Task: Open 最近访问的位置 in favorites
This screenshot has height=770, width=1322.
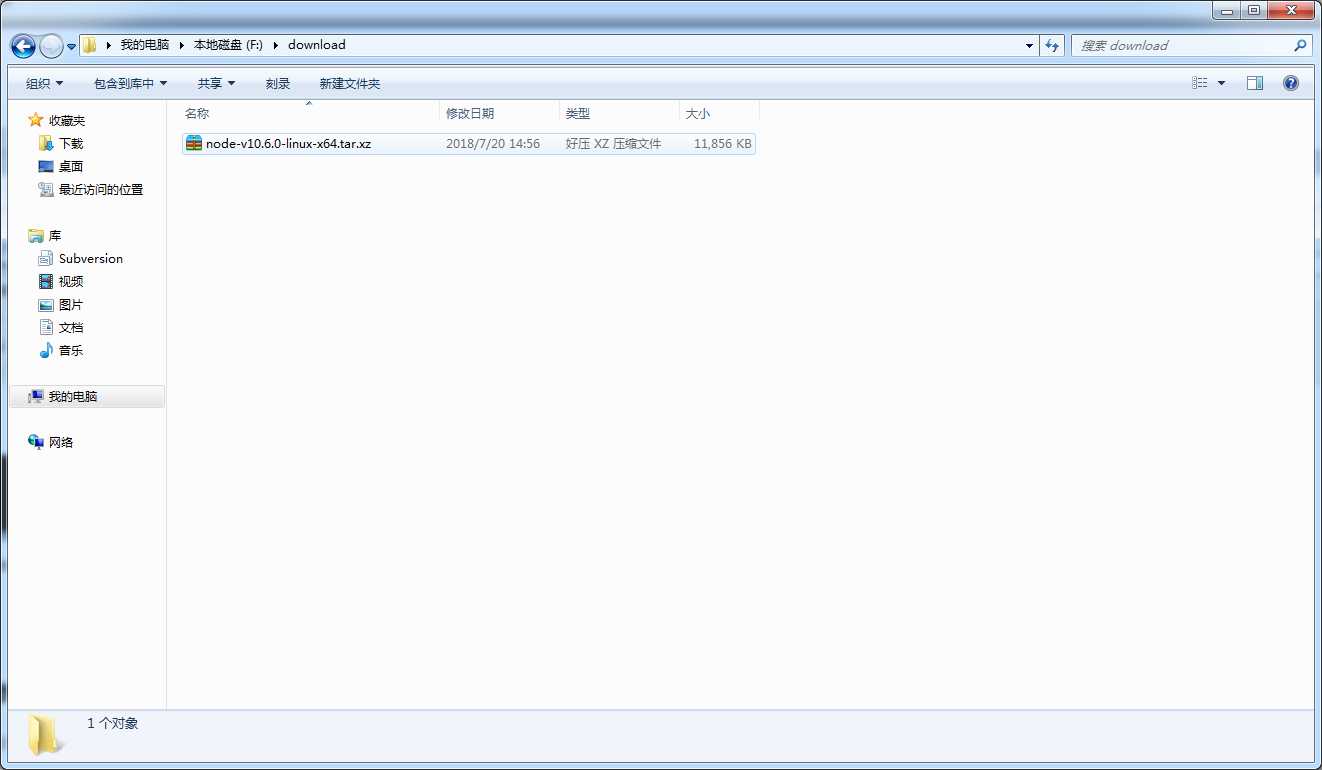Action: click(x=101, y=189)
